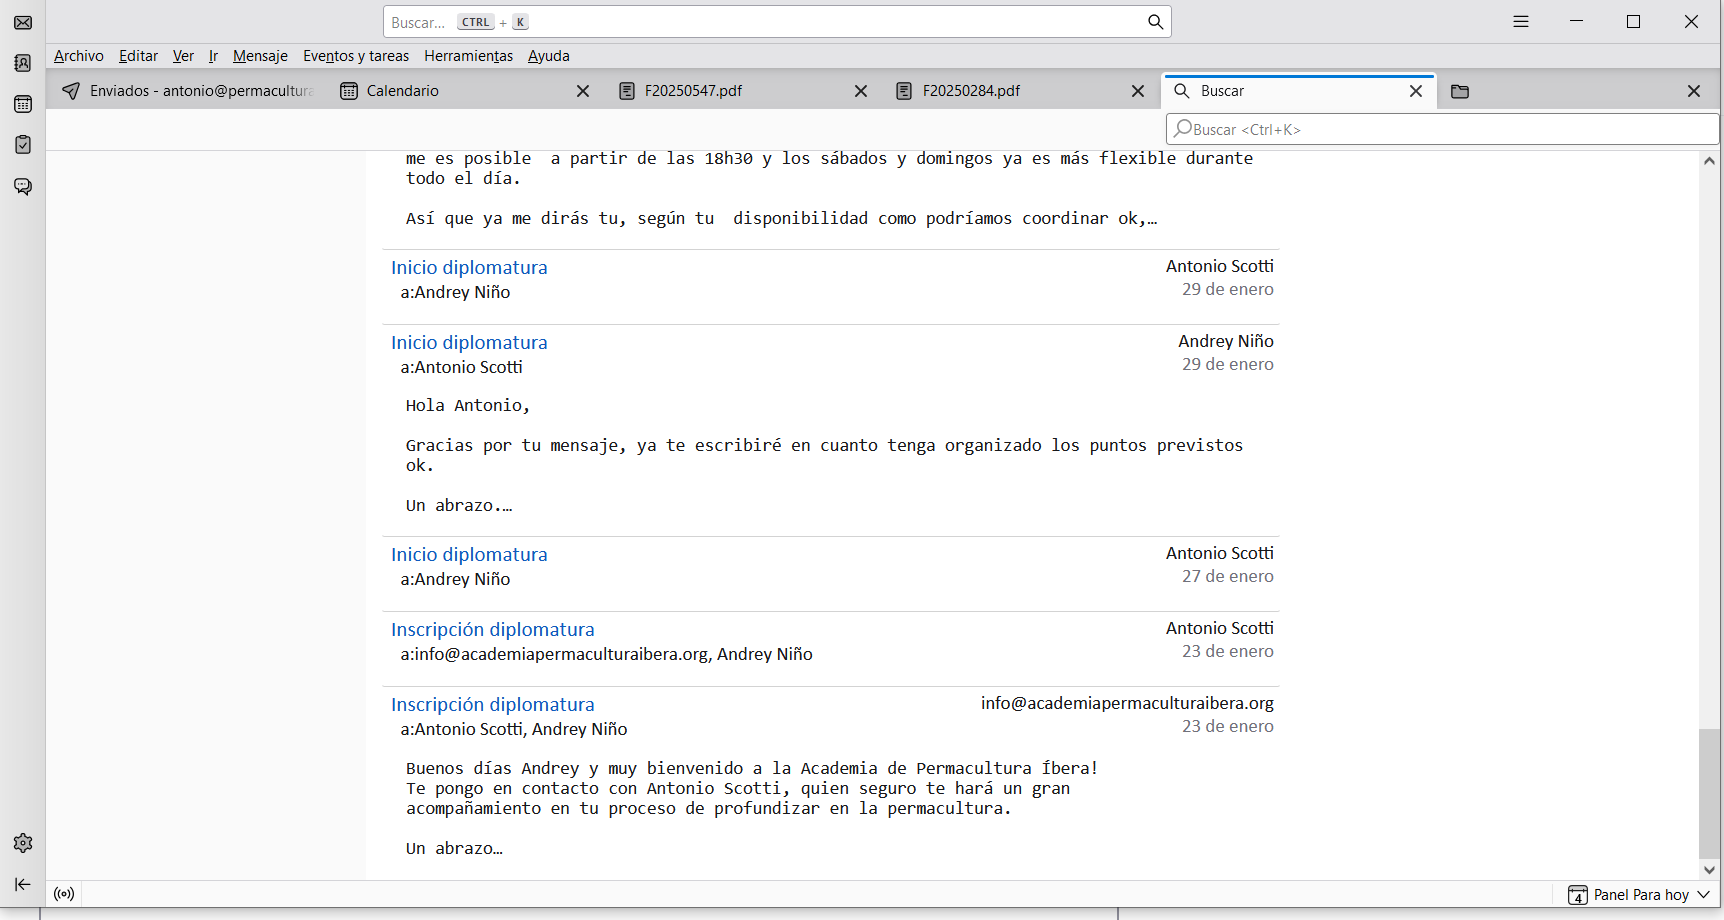Close the F20250284.pdf tab
The height and width of the screenshot is (920, 1724).
pos(1137,91)
